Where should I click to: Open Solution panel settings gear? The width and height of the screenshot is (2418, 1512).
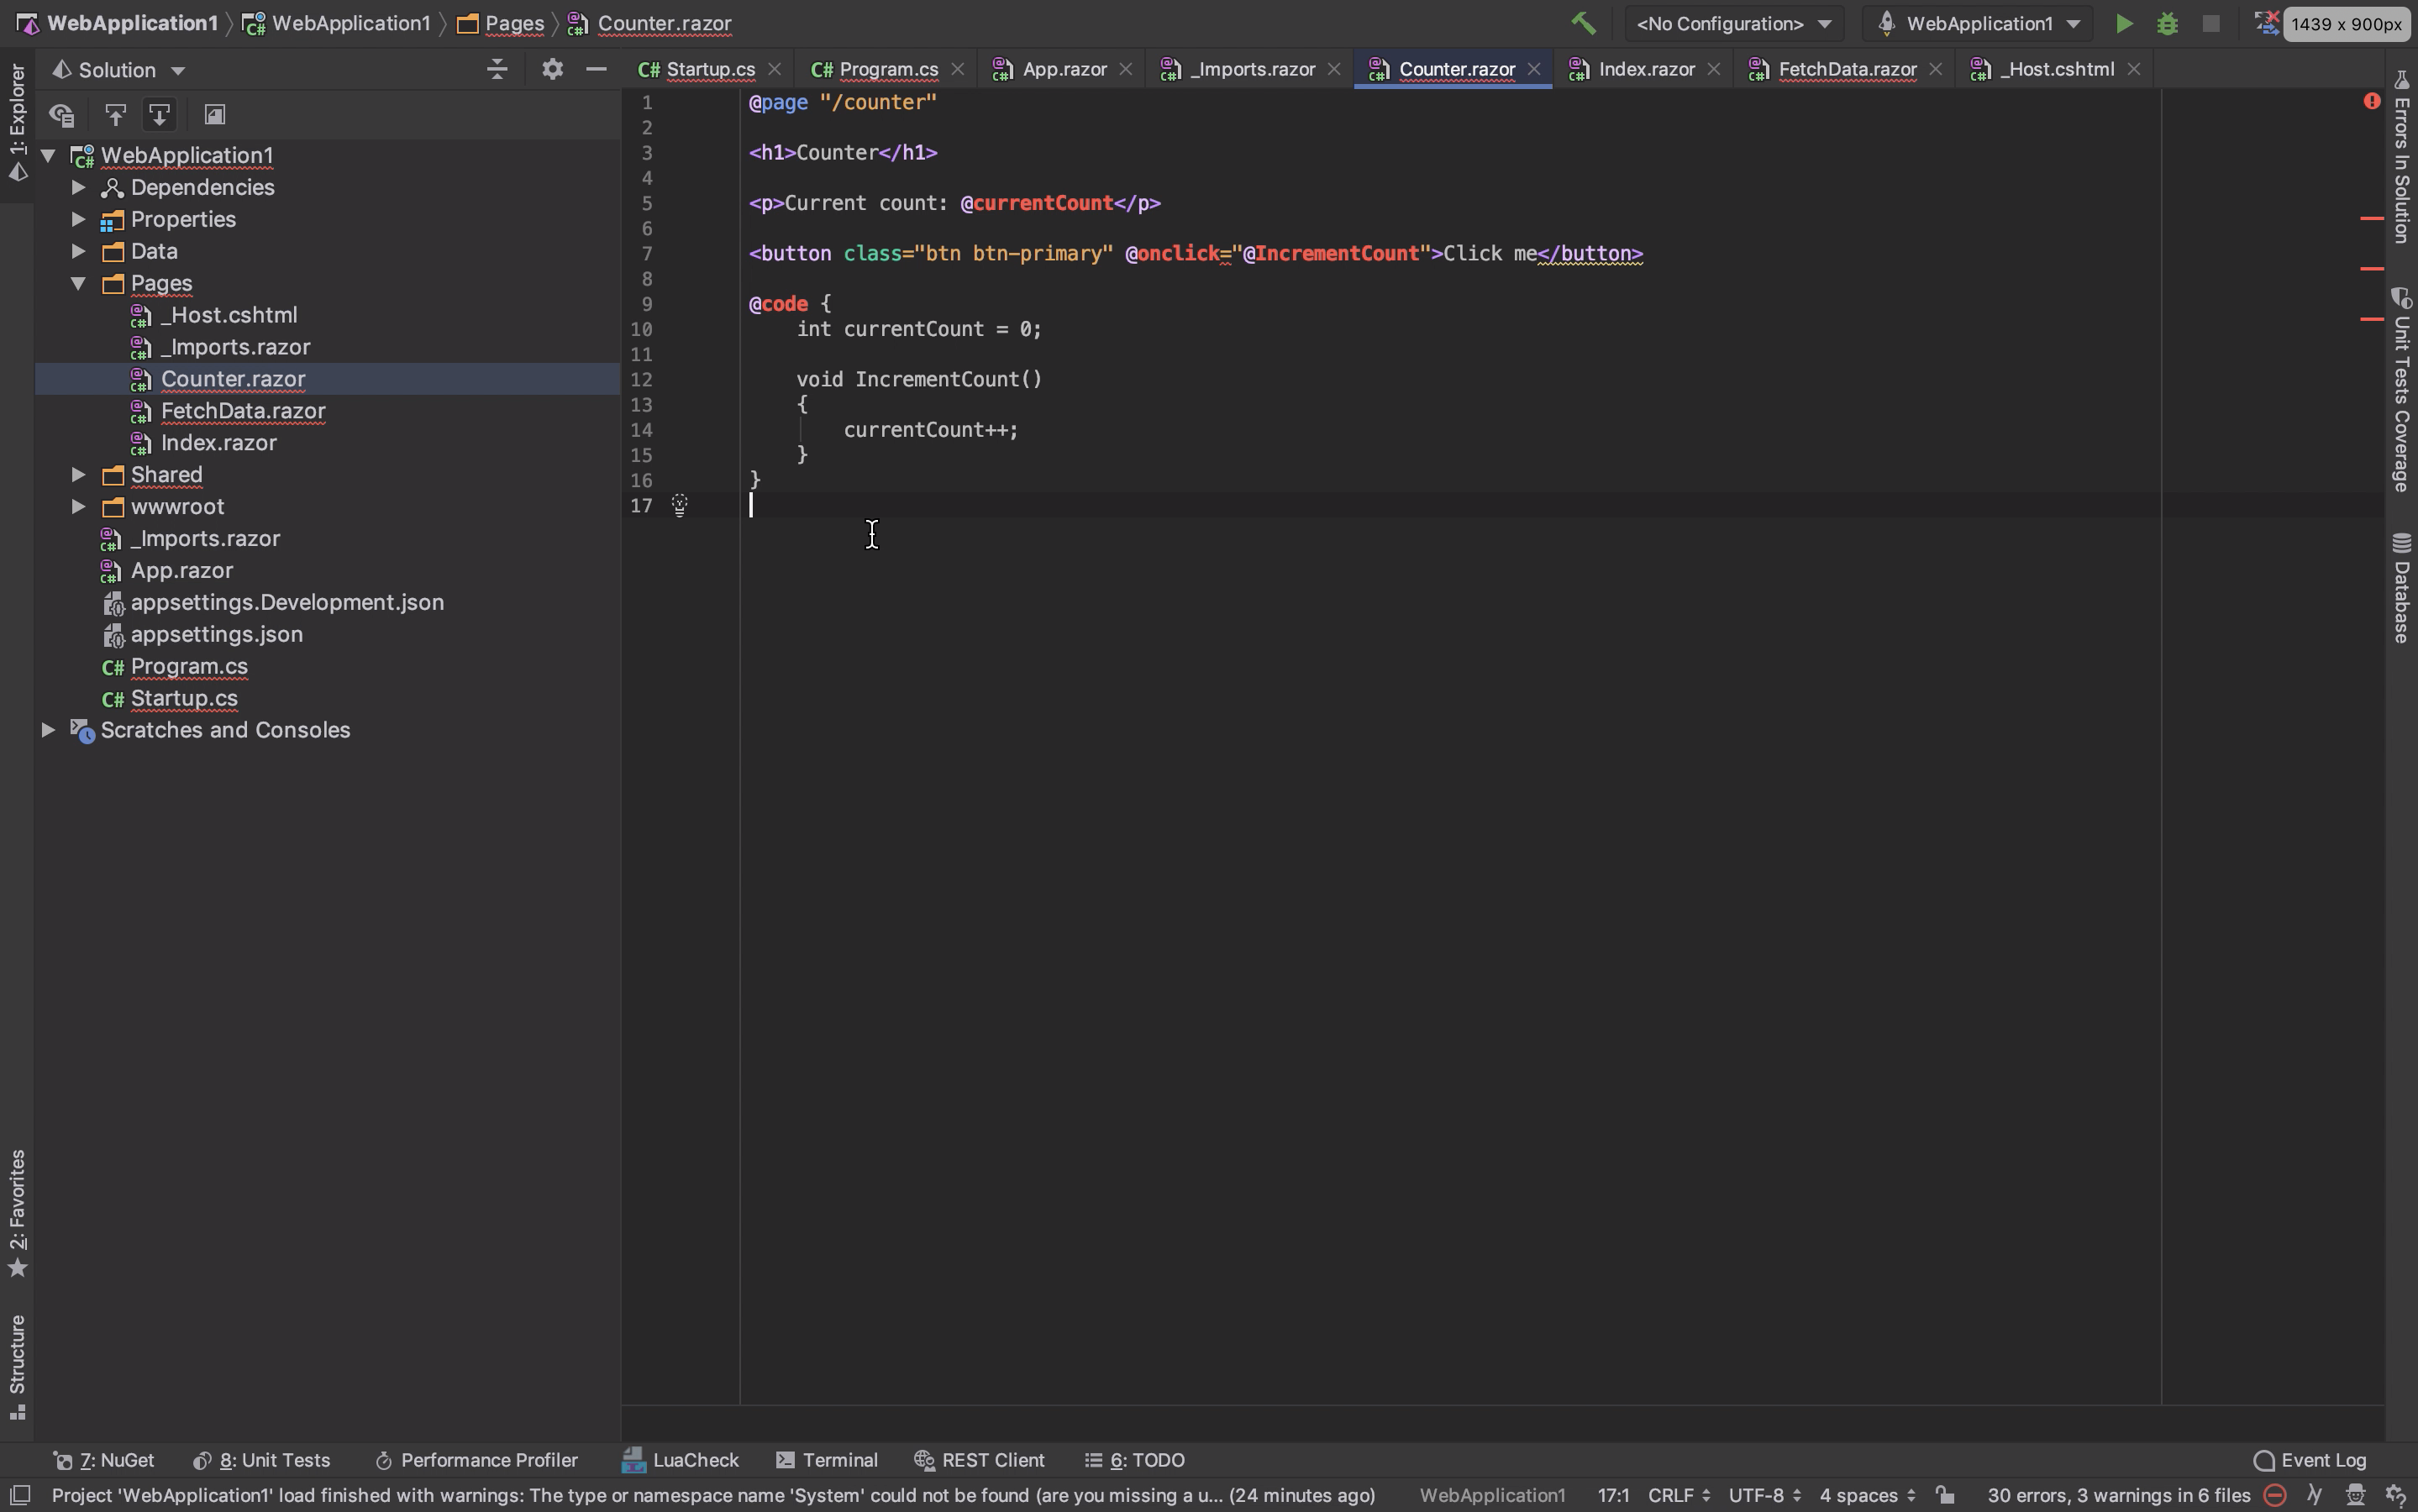pyautogui.click(x=552, y=69)
